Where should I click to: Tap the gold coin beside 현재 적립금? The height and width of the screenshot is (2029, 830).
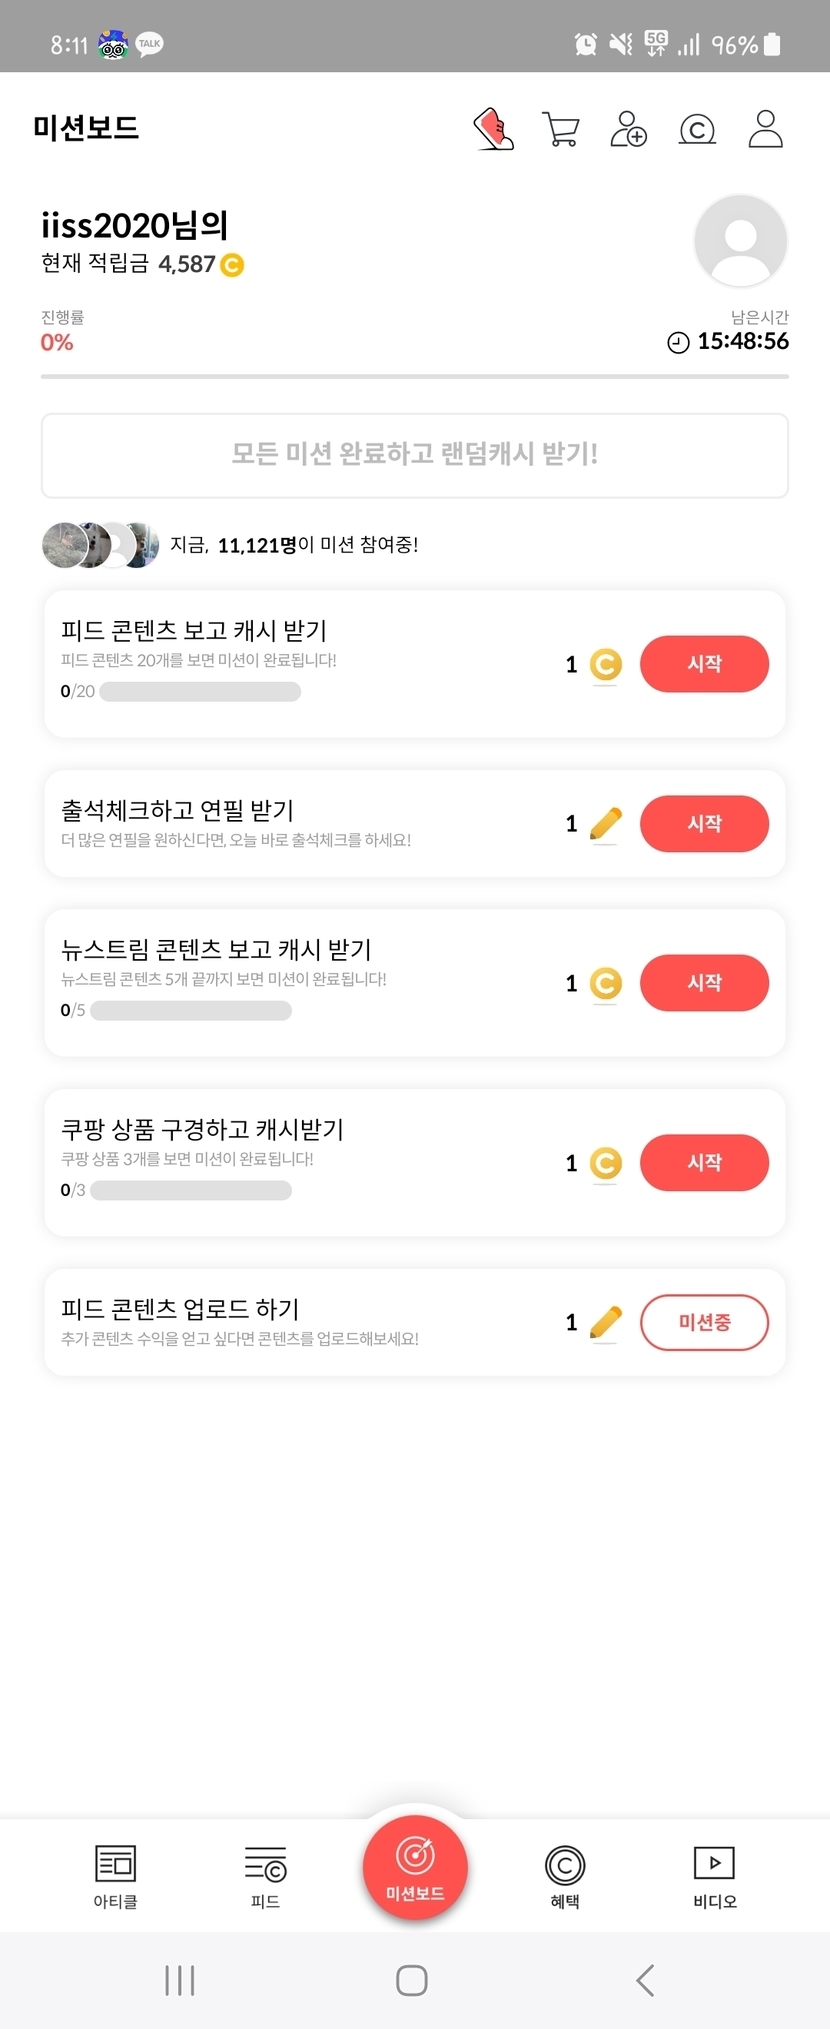[x=232, y=265]
